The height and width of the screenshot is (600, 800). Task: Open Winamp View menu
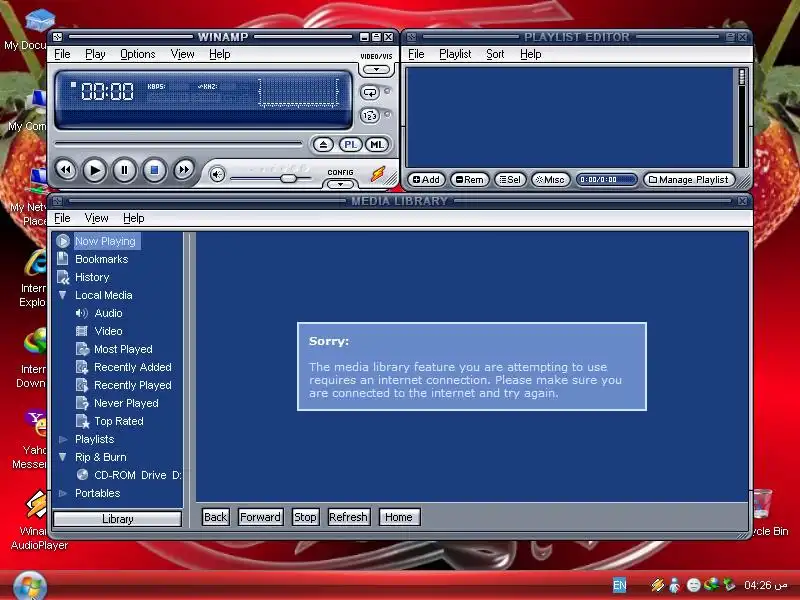point(182,54)
